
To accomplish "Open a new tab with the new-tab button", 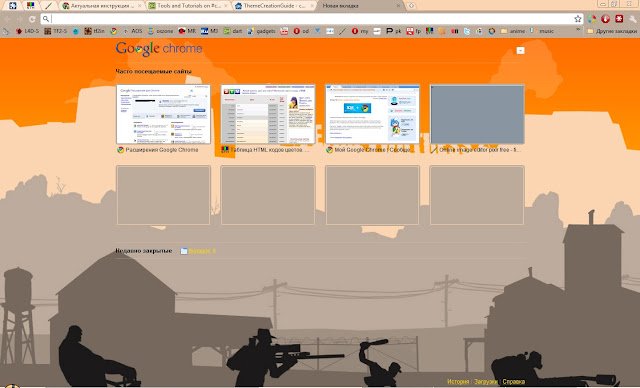I will [411, 6].
